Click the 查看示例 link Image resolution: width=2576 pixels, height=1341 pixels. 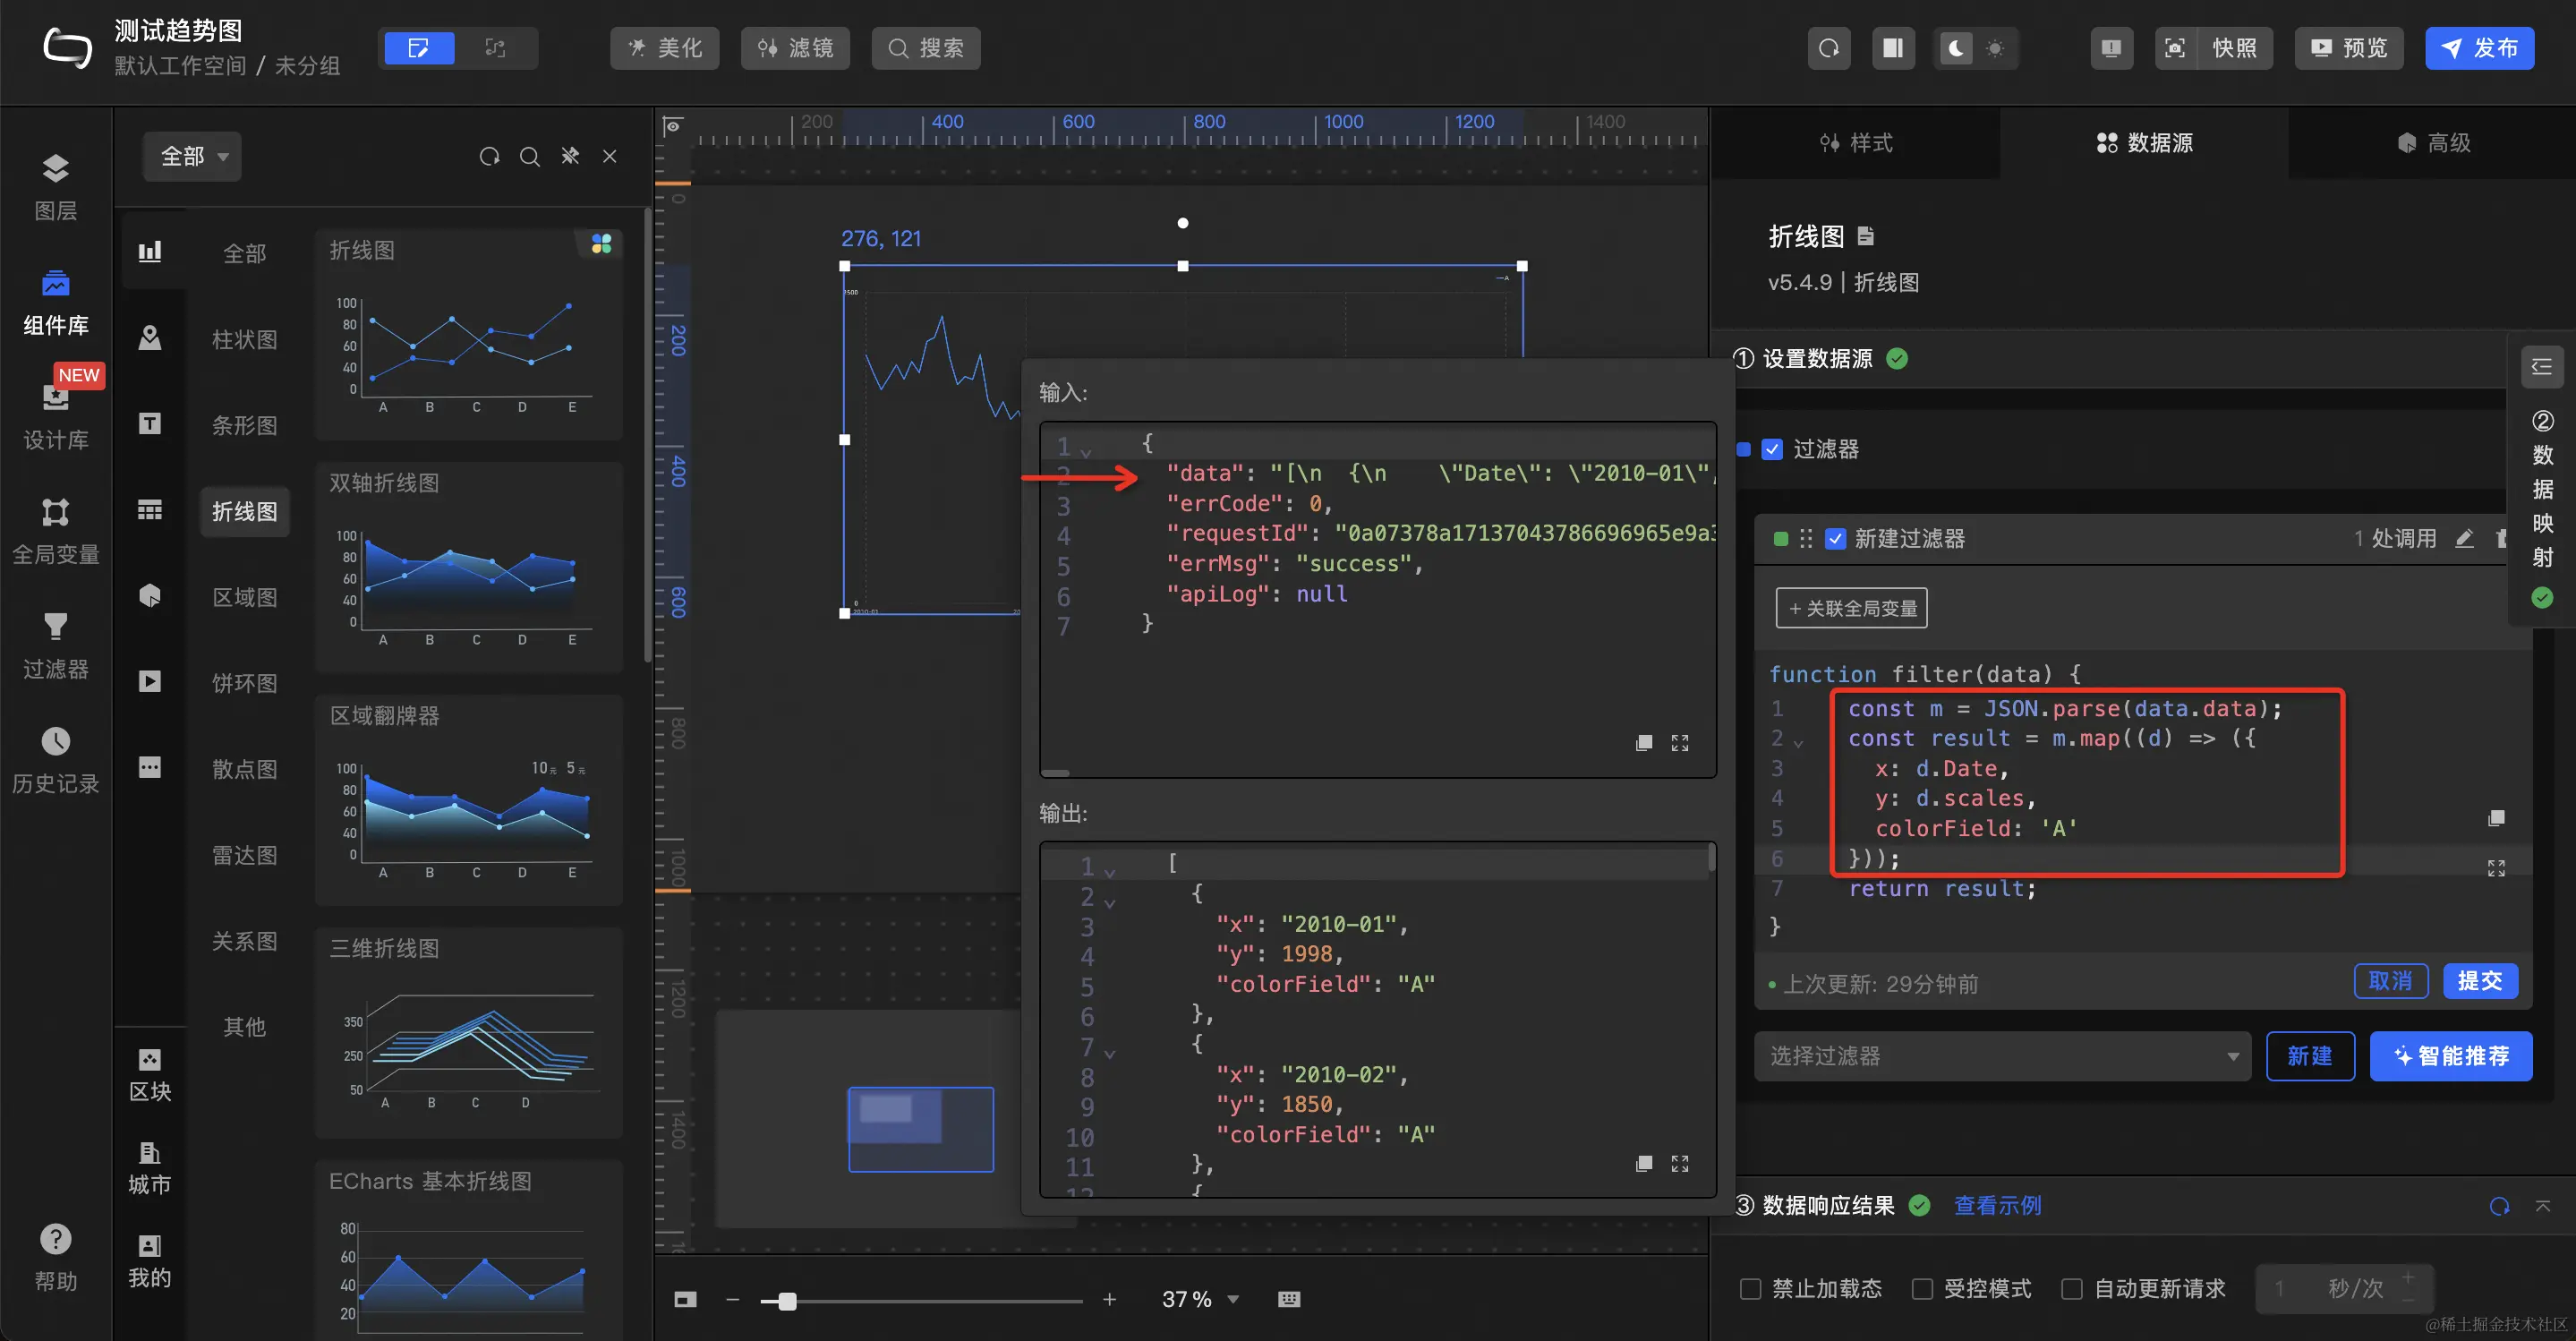pyautogui.click(x=1997, y=1205)
